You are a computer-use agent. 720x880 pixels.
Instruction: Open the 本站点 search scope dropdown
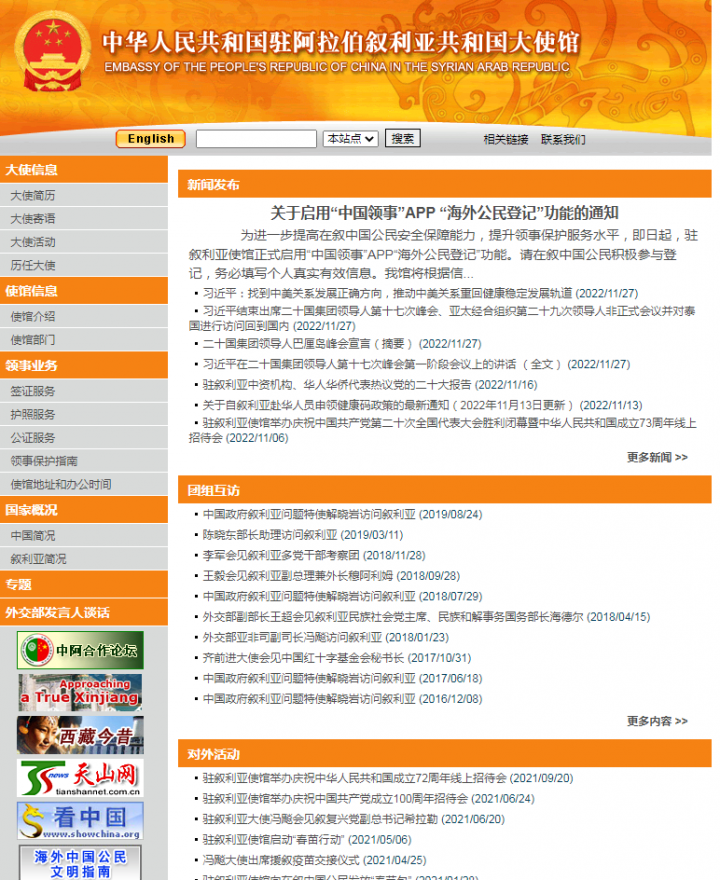click(350, 139)
